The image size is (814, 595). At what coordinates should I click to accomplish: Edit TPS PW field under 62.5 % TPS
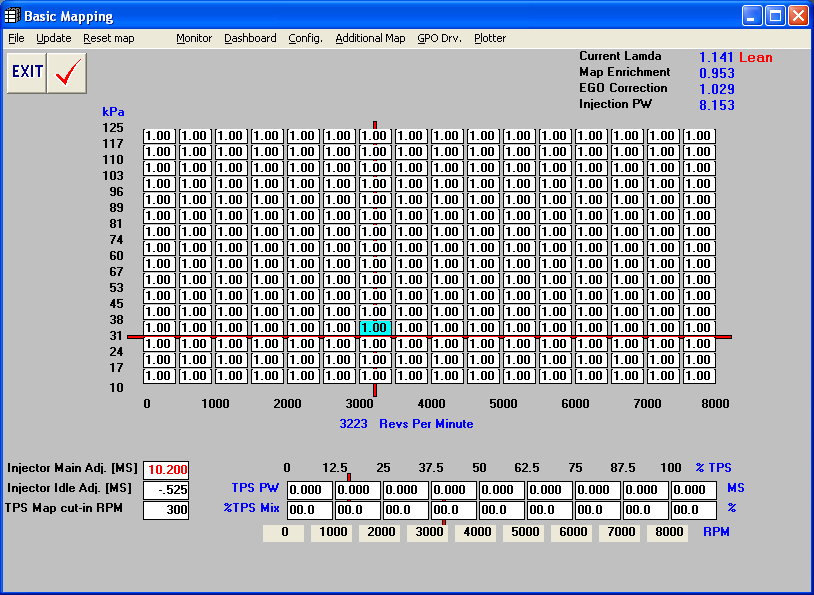tap(550, 490)
